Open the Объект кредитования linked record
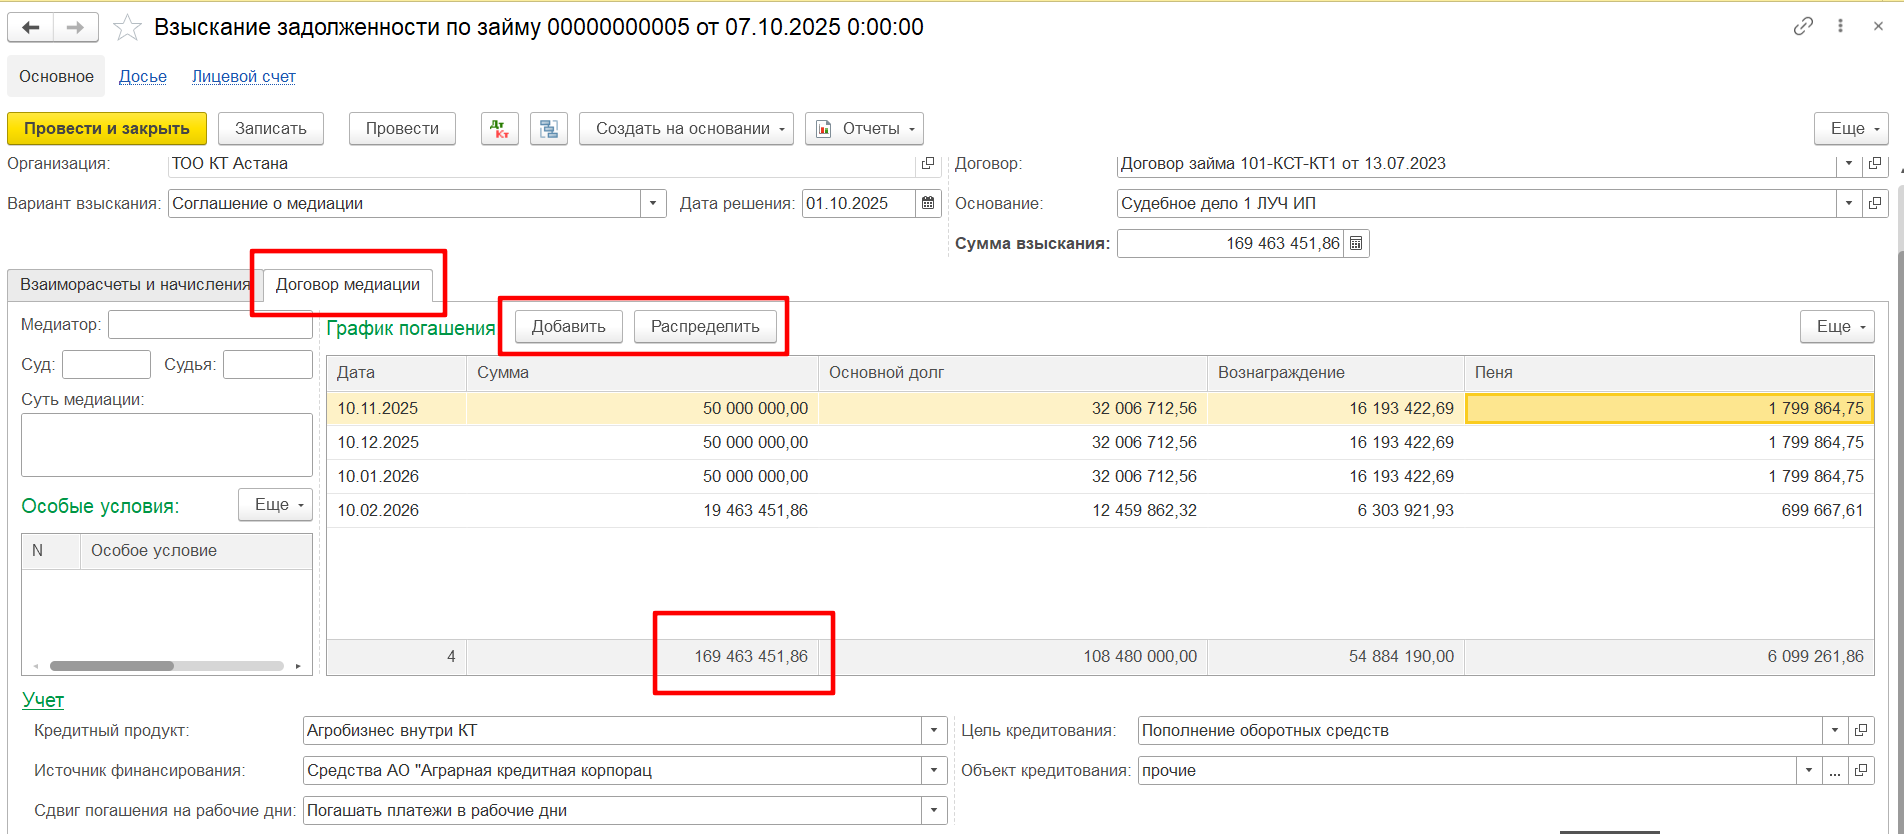This screenshot has height=834, width=1904. pos(1861,770)
